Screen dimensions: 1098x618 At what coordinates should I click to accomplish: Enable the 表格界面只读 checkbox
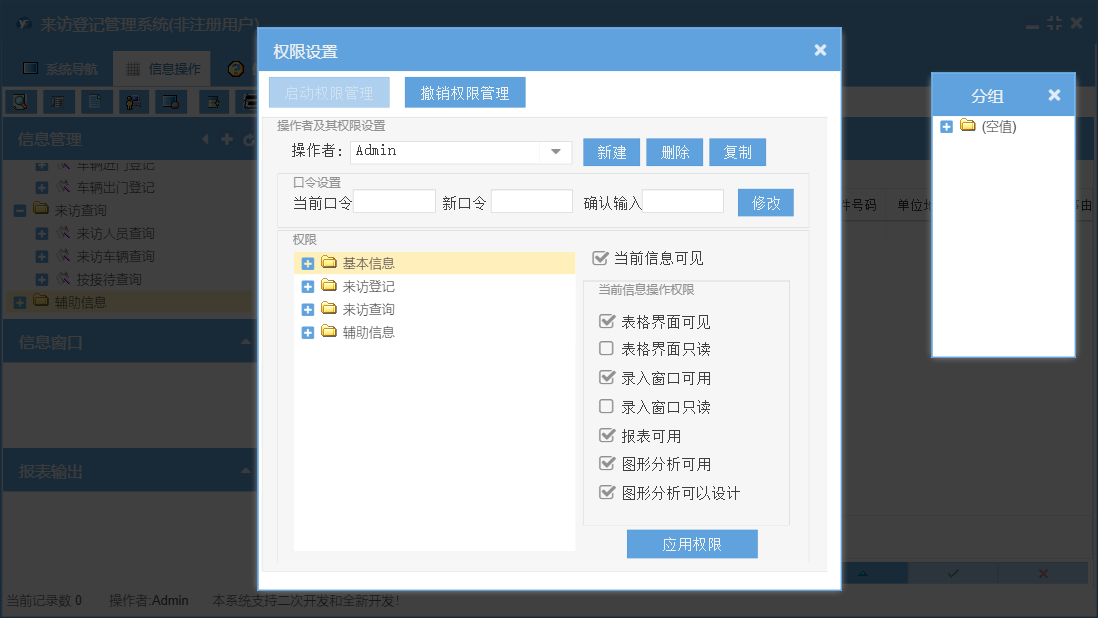pyautogui.click(x=606, y=349)
